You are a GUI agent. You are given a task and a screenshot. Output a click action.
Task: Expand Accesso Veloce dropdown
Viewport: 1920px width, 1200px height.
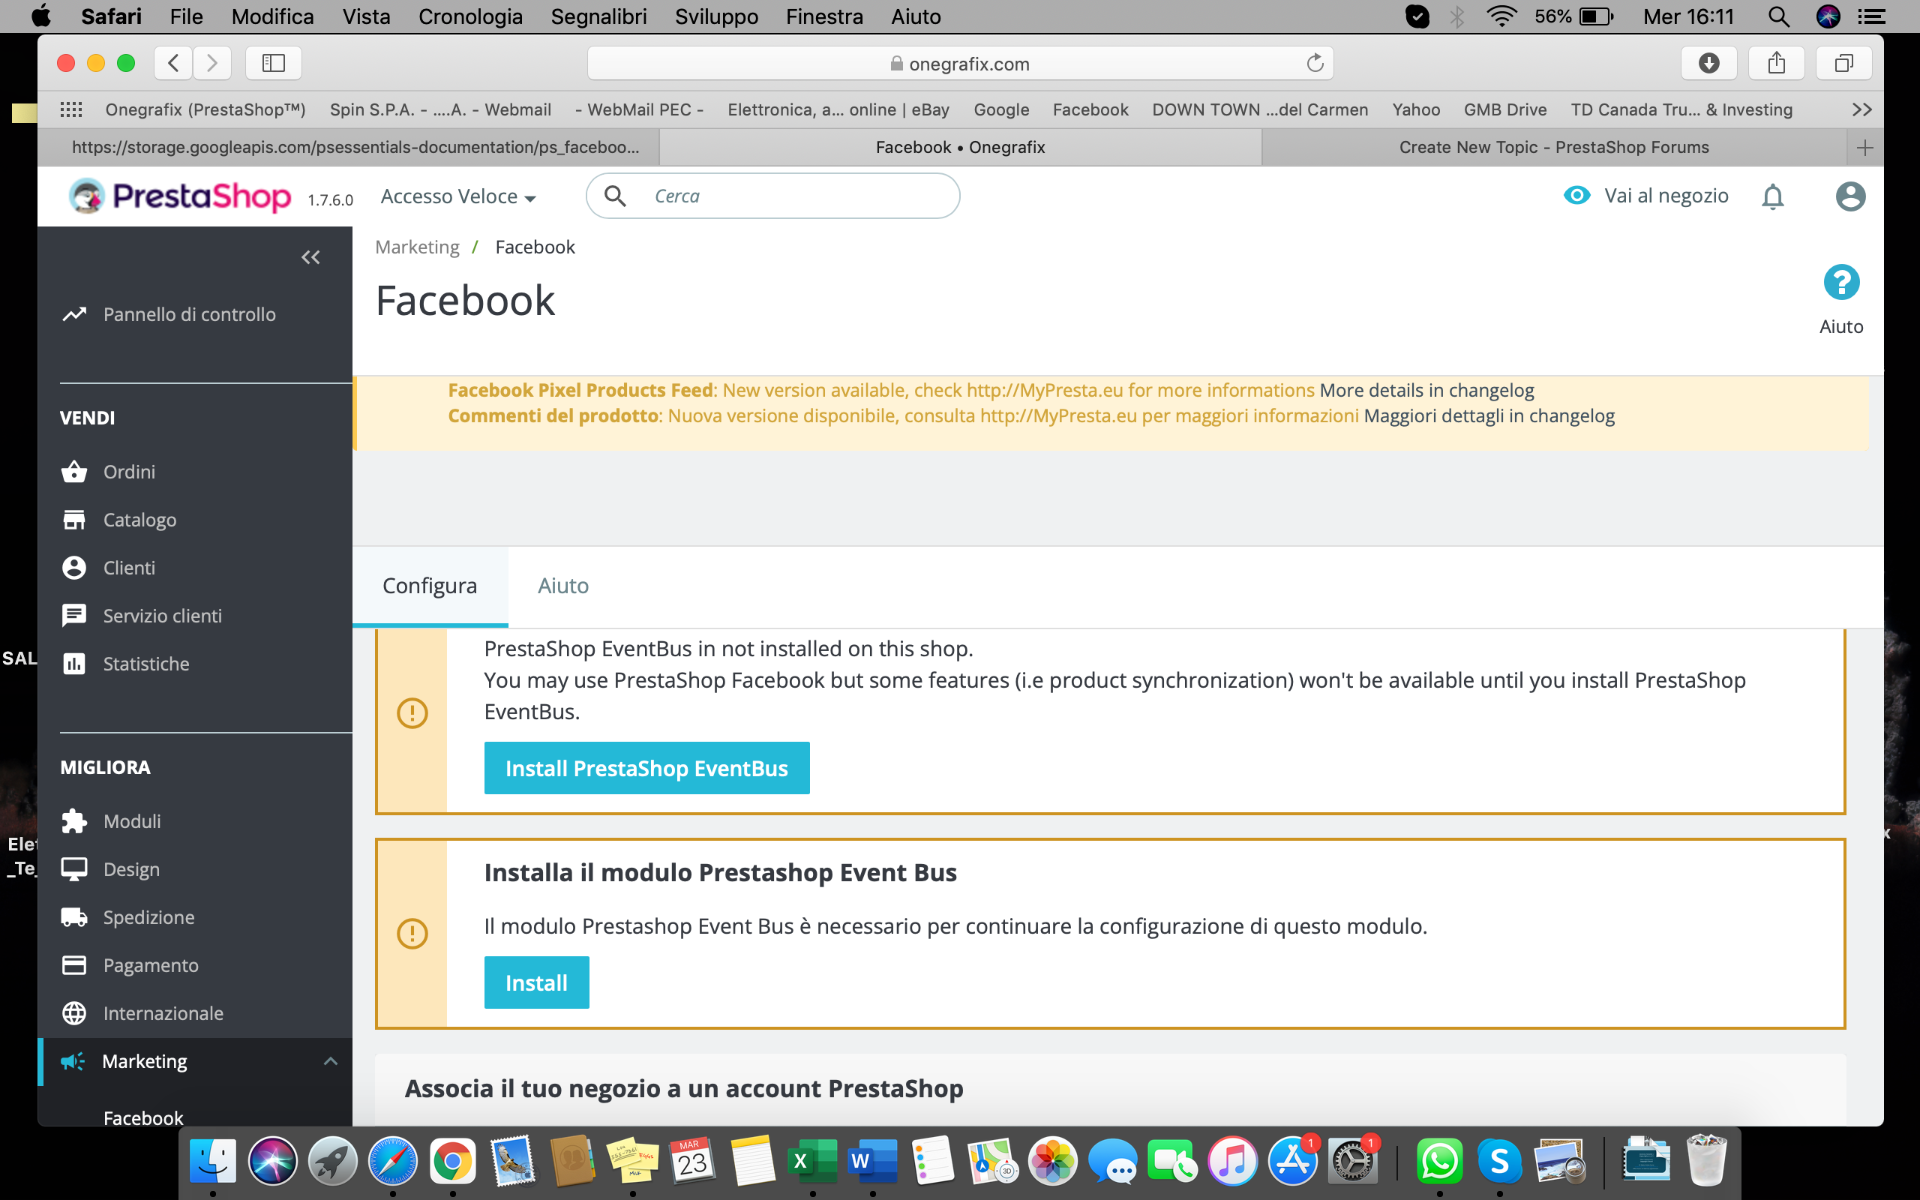(458, 197)
